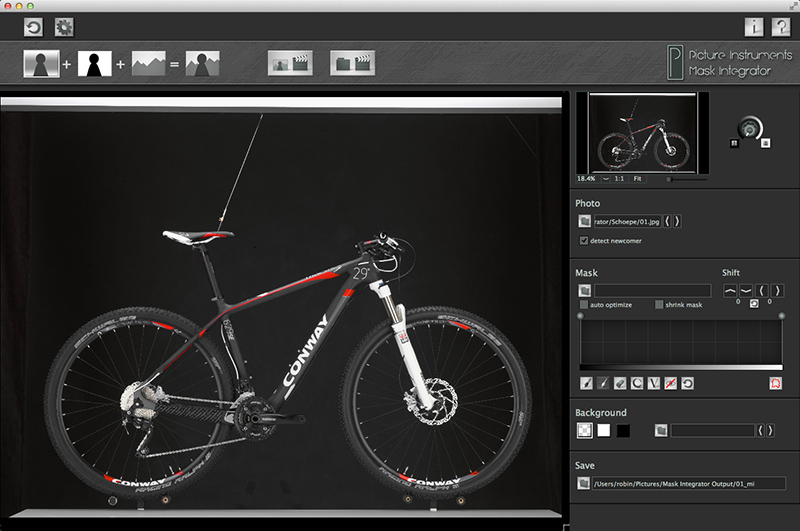
Task: Click the empty Background file path field
Action: pyautogui.click(x=713, y=431)
